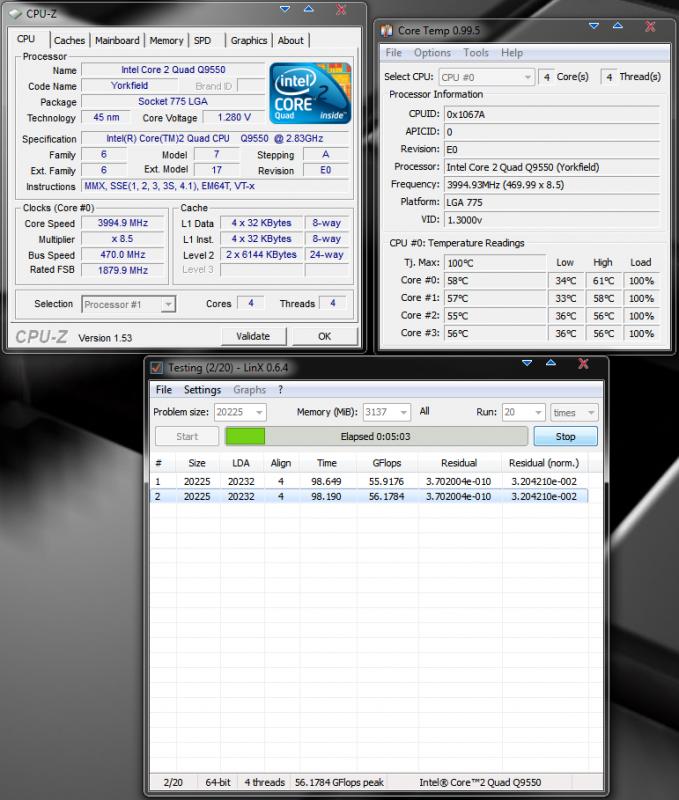Select LinX result row 1
Image resolution: width=679 pixels, height=800 pixels.
point(369,481)
